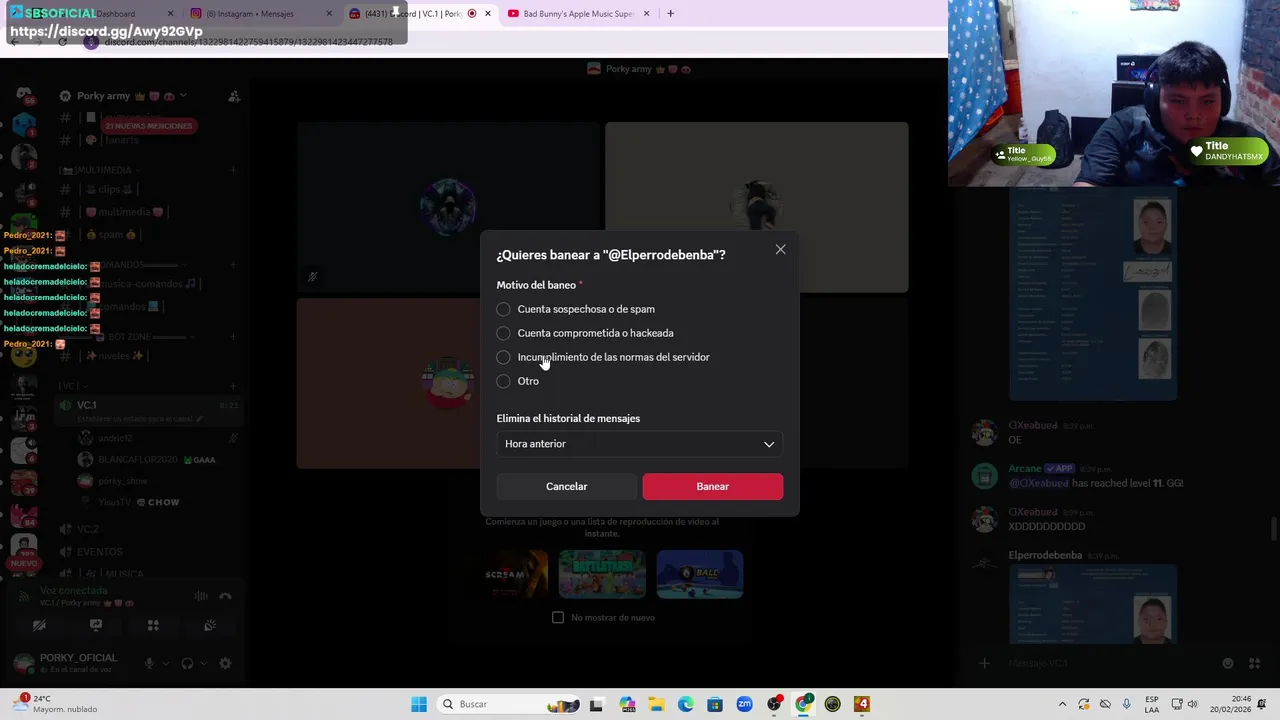Open the 'Hora anterior' message history dropdown

(x=640, y=444)
